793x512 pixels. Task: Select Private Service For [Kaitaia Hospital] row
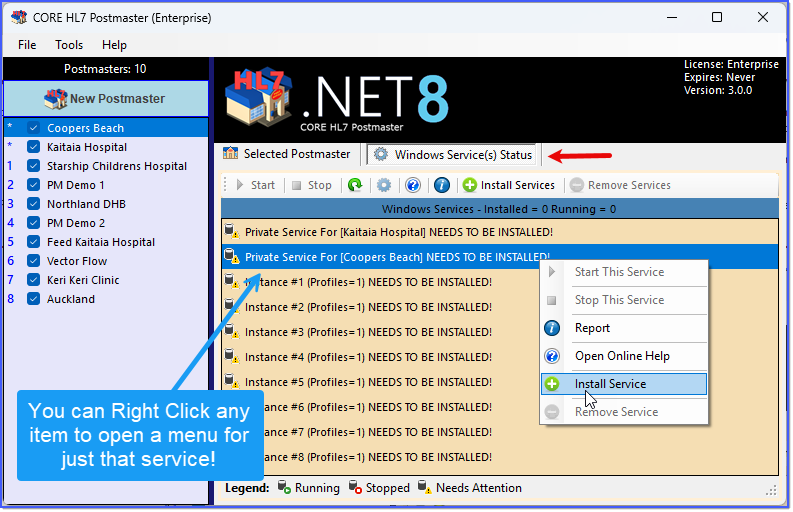click(500, 232)
